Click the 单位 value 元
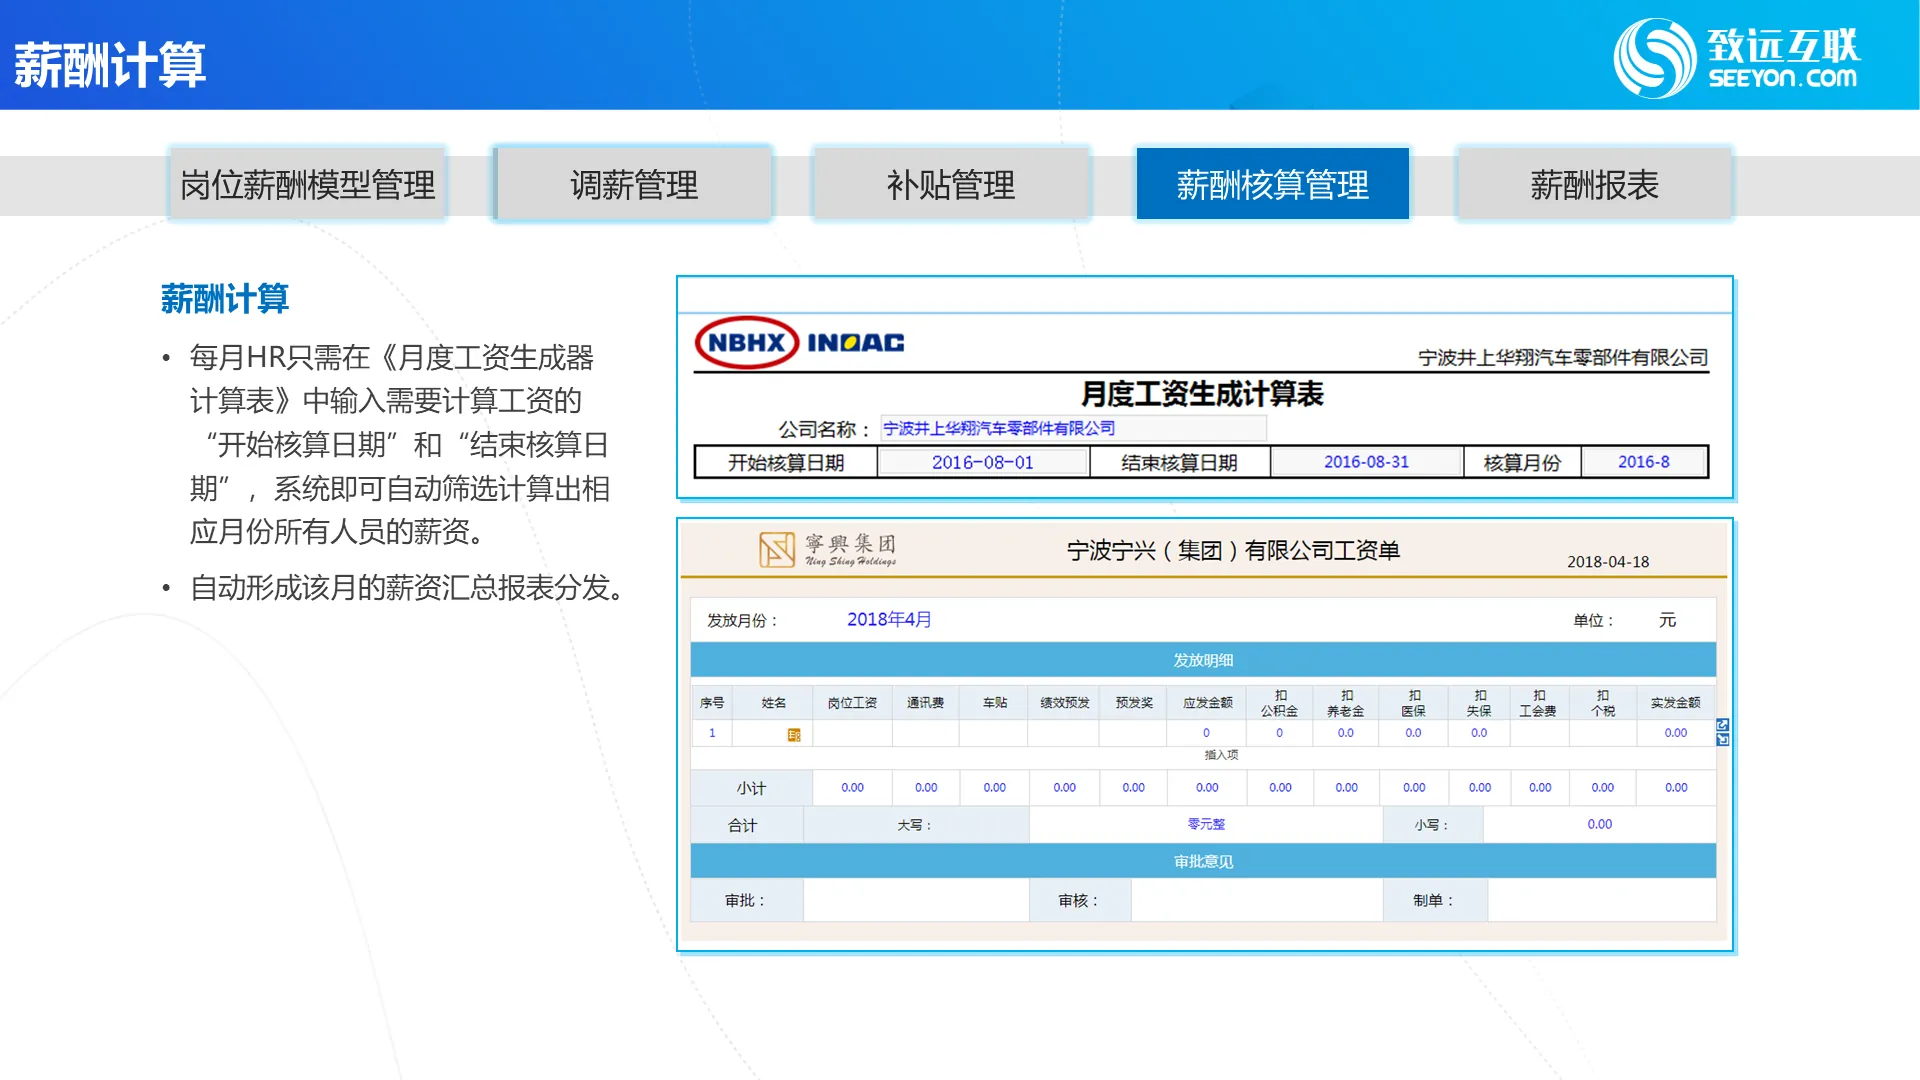Viewport: 1920px width, 1080px height. coord(1667,620)
